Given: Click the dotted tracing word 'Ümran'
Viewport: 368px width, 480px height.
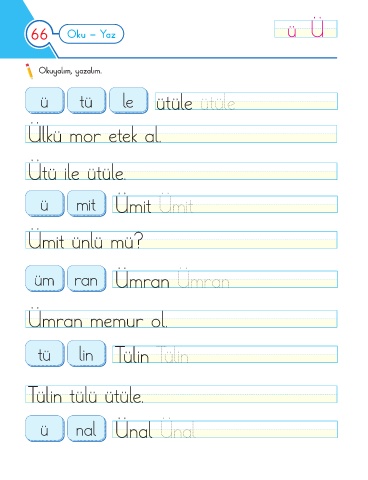Looking at the screenshot, I should pos(203,279).
